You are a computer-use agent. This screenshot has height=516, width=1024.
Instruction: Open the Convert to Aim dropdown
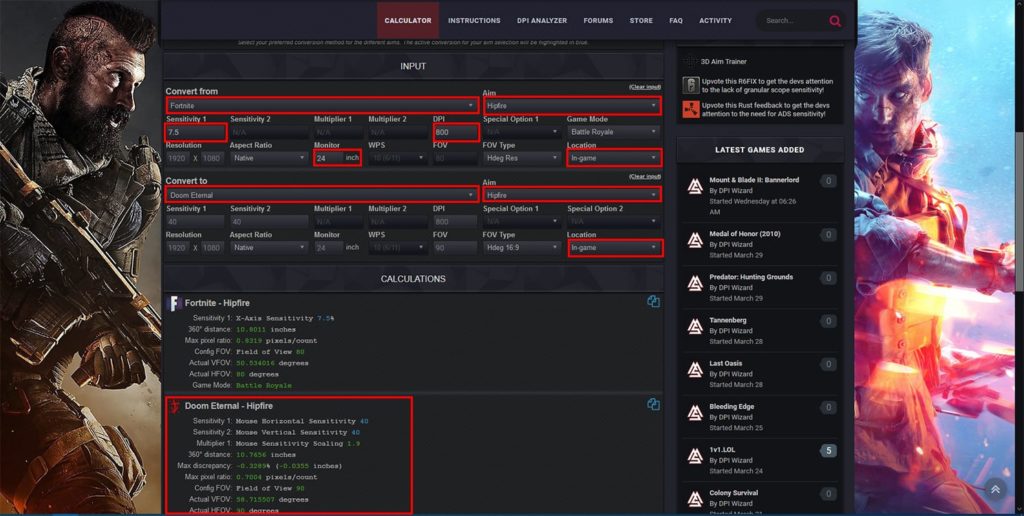(572, 195)
